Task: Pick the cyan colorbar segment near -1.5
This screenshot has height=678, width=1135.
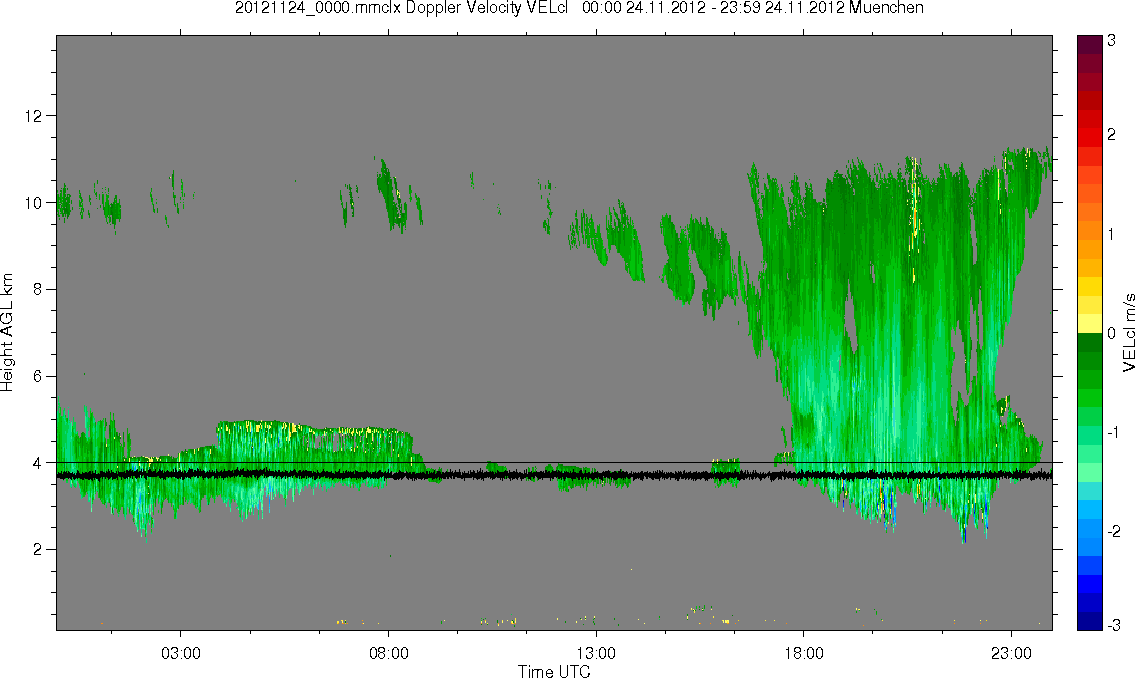Action: click(x=1089, y=491)
